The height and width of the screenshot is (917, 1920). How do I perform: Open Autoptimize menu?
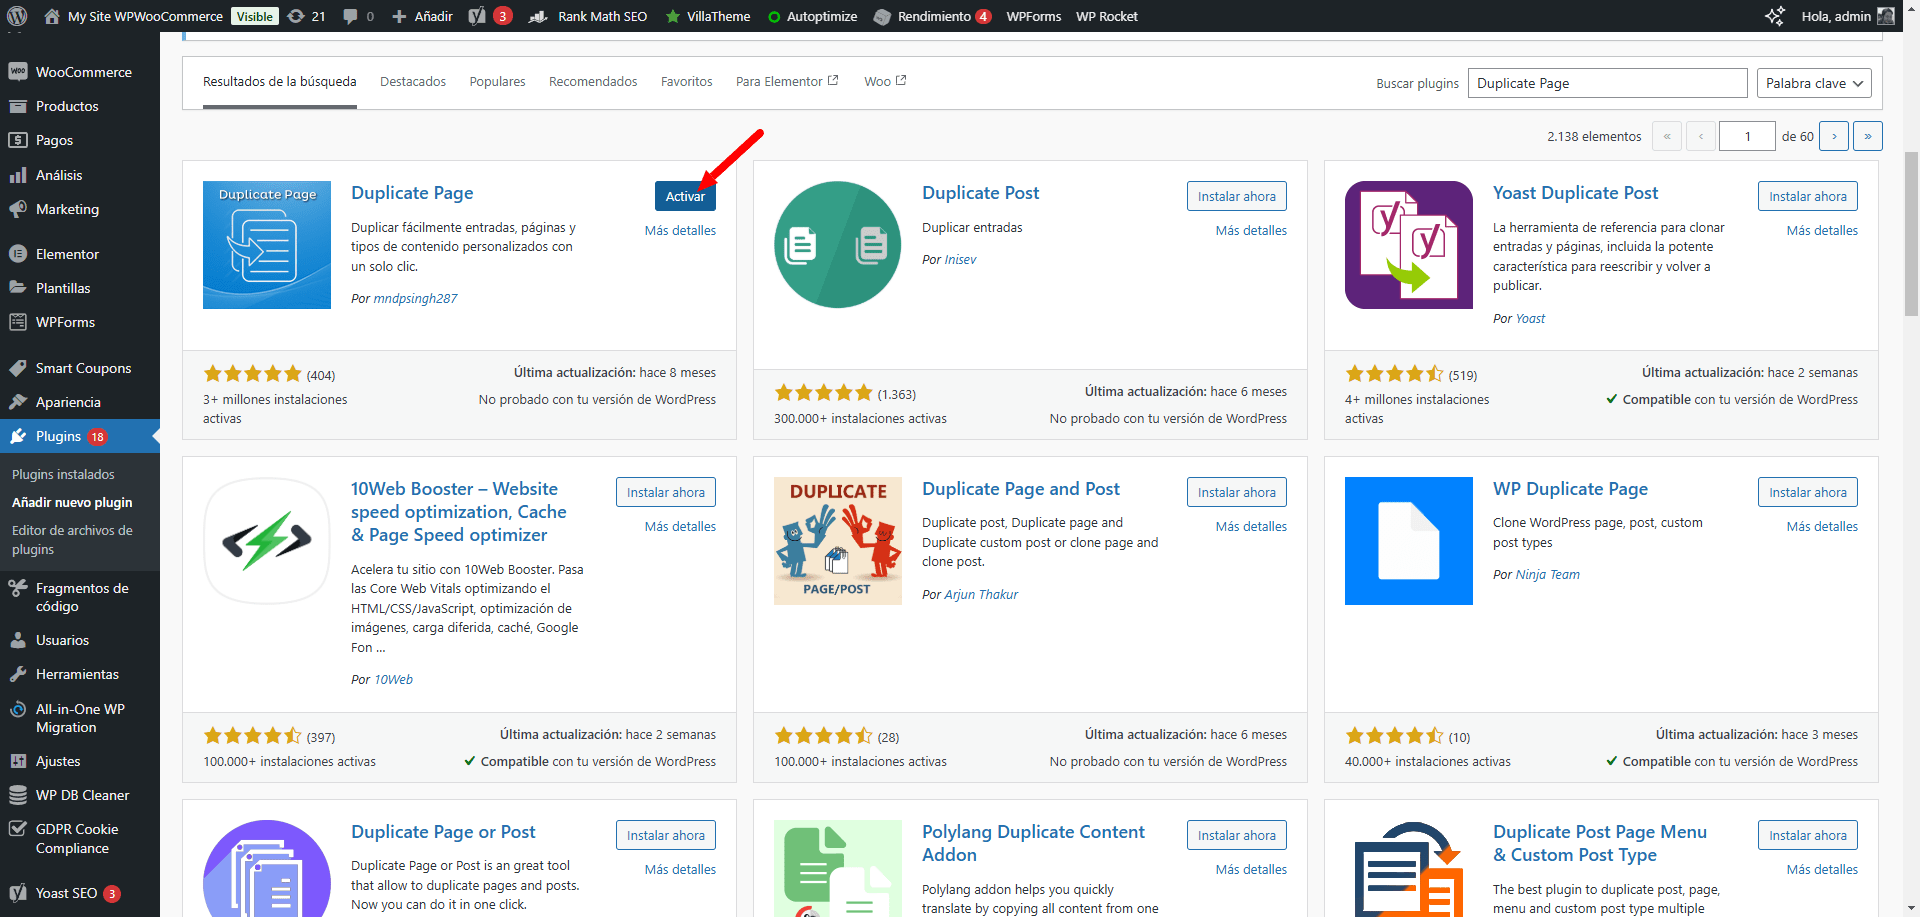pyautogui.click(x=812, y=16)
